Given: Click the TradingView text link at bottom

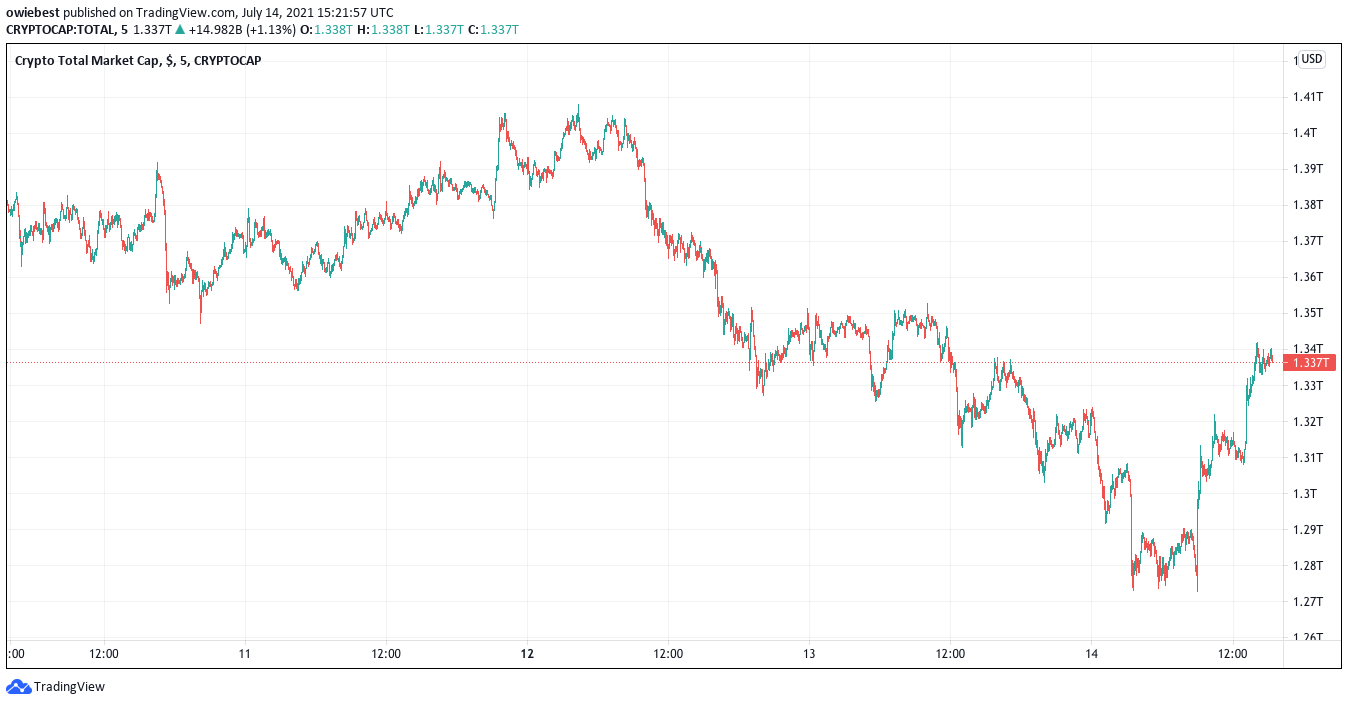Looking at the screenshot, I should pos(69,687).
